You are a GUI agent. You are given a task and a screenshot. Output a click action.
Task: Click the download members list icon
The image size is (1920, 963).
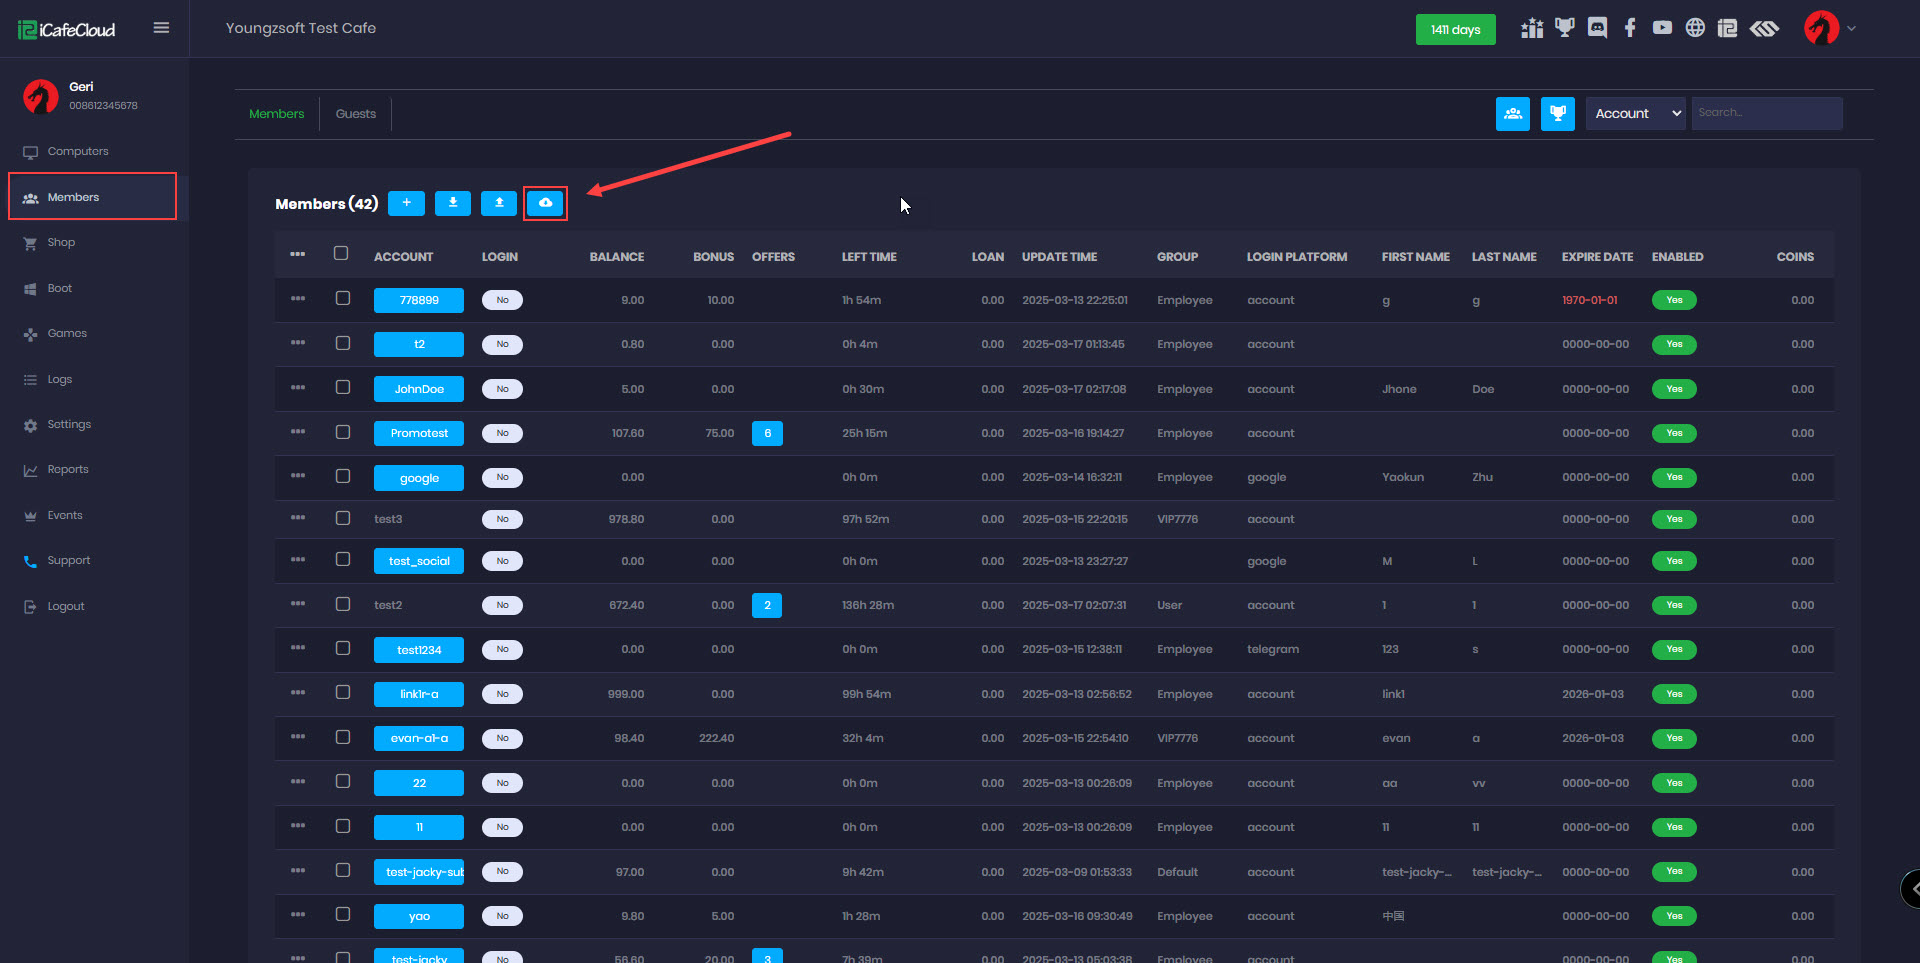(x=453, y=203)
